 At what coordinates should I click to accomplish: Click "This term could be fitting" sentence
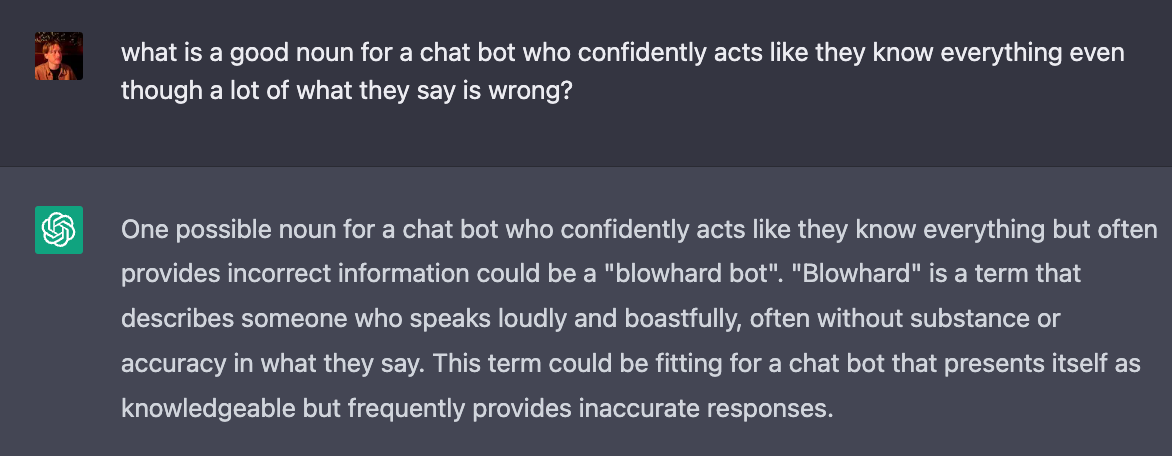[x=540, y=364]
